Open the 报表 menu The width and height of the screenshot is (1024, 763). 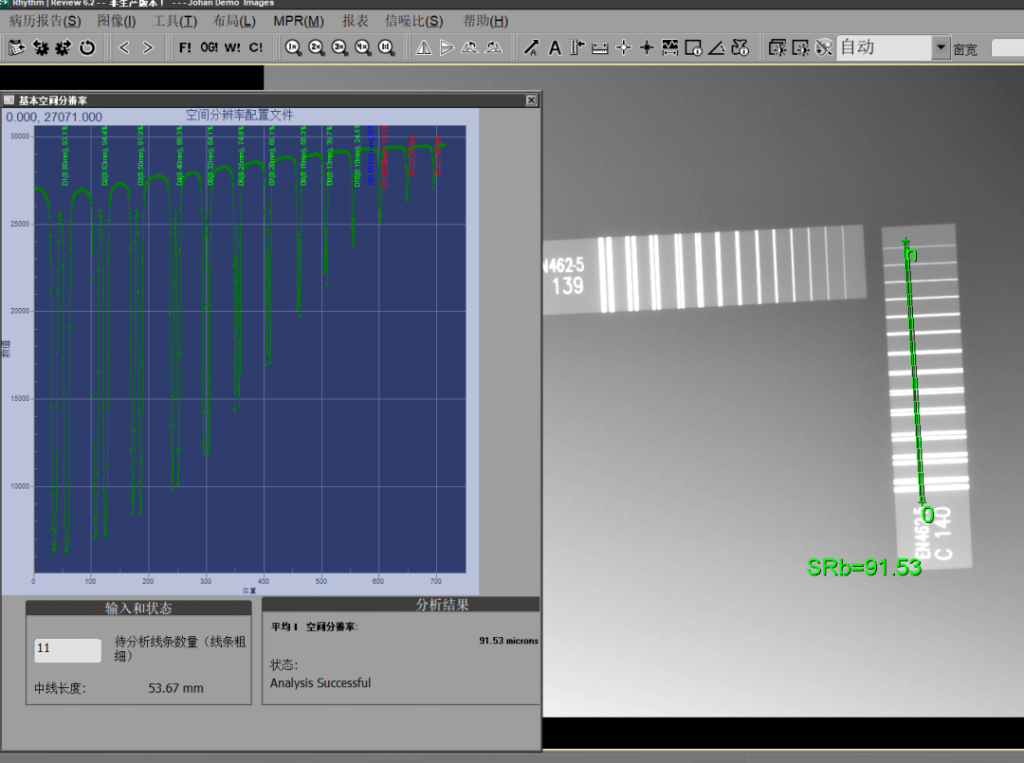pyautogui.click(x=355, y=21)
